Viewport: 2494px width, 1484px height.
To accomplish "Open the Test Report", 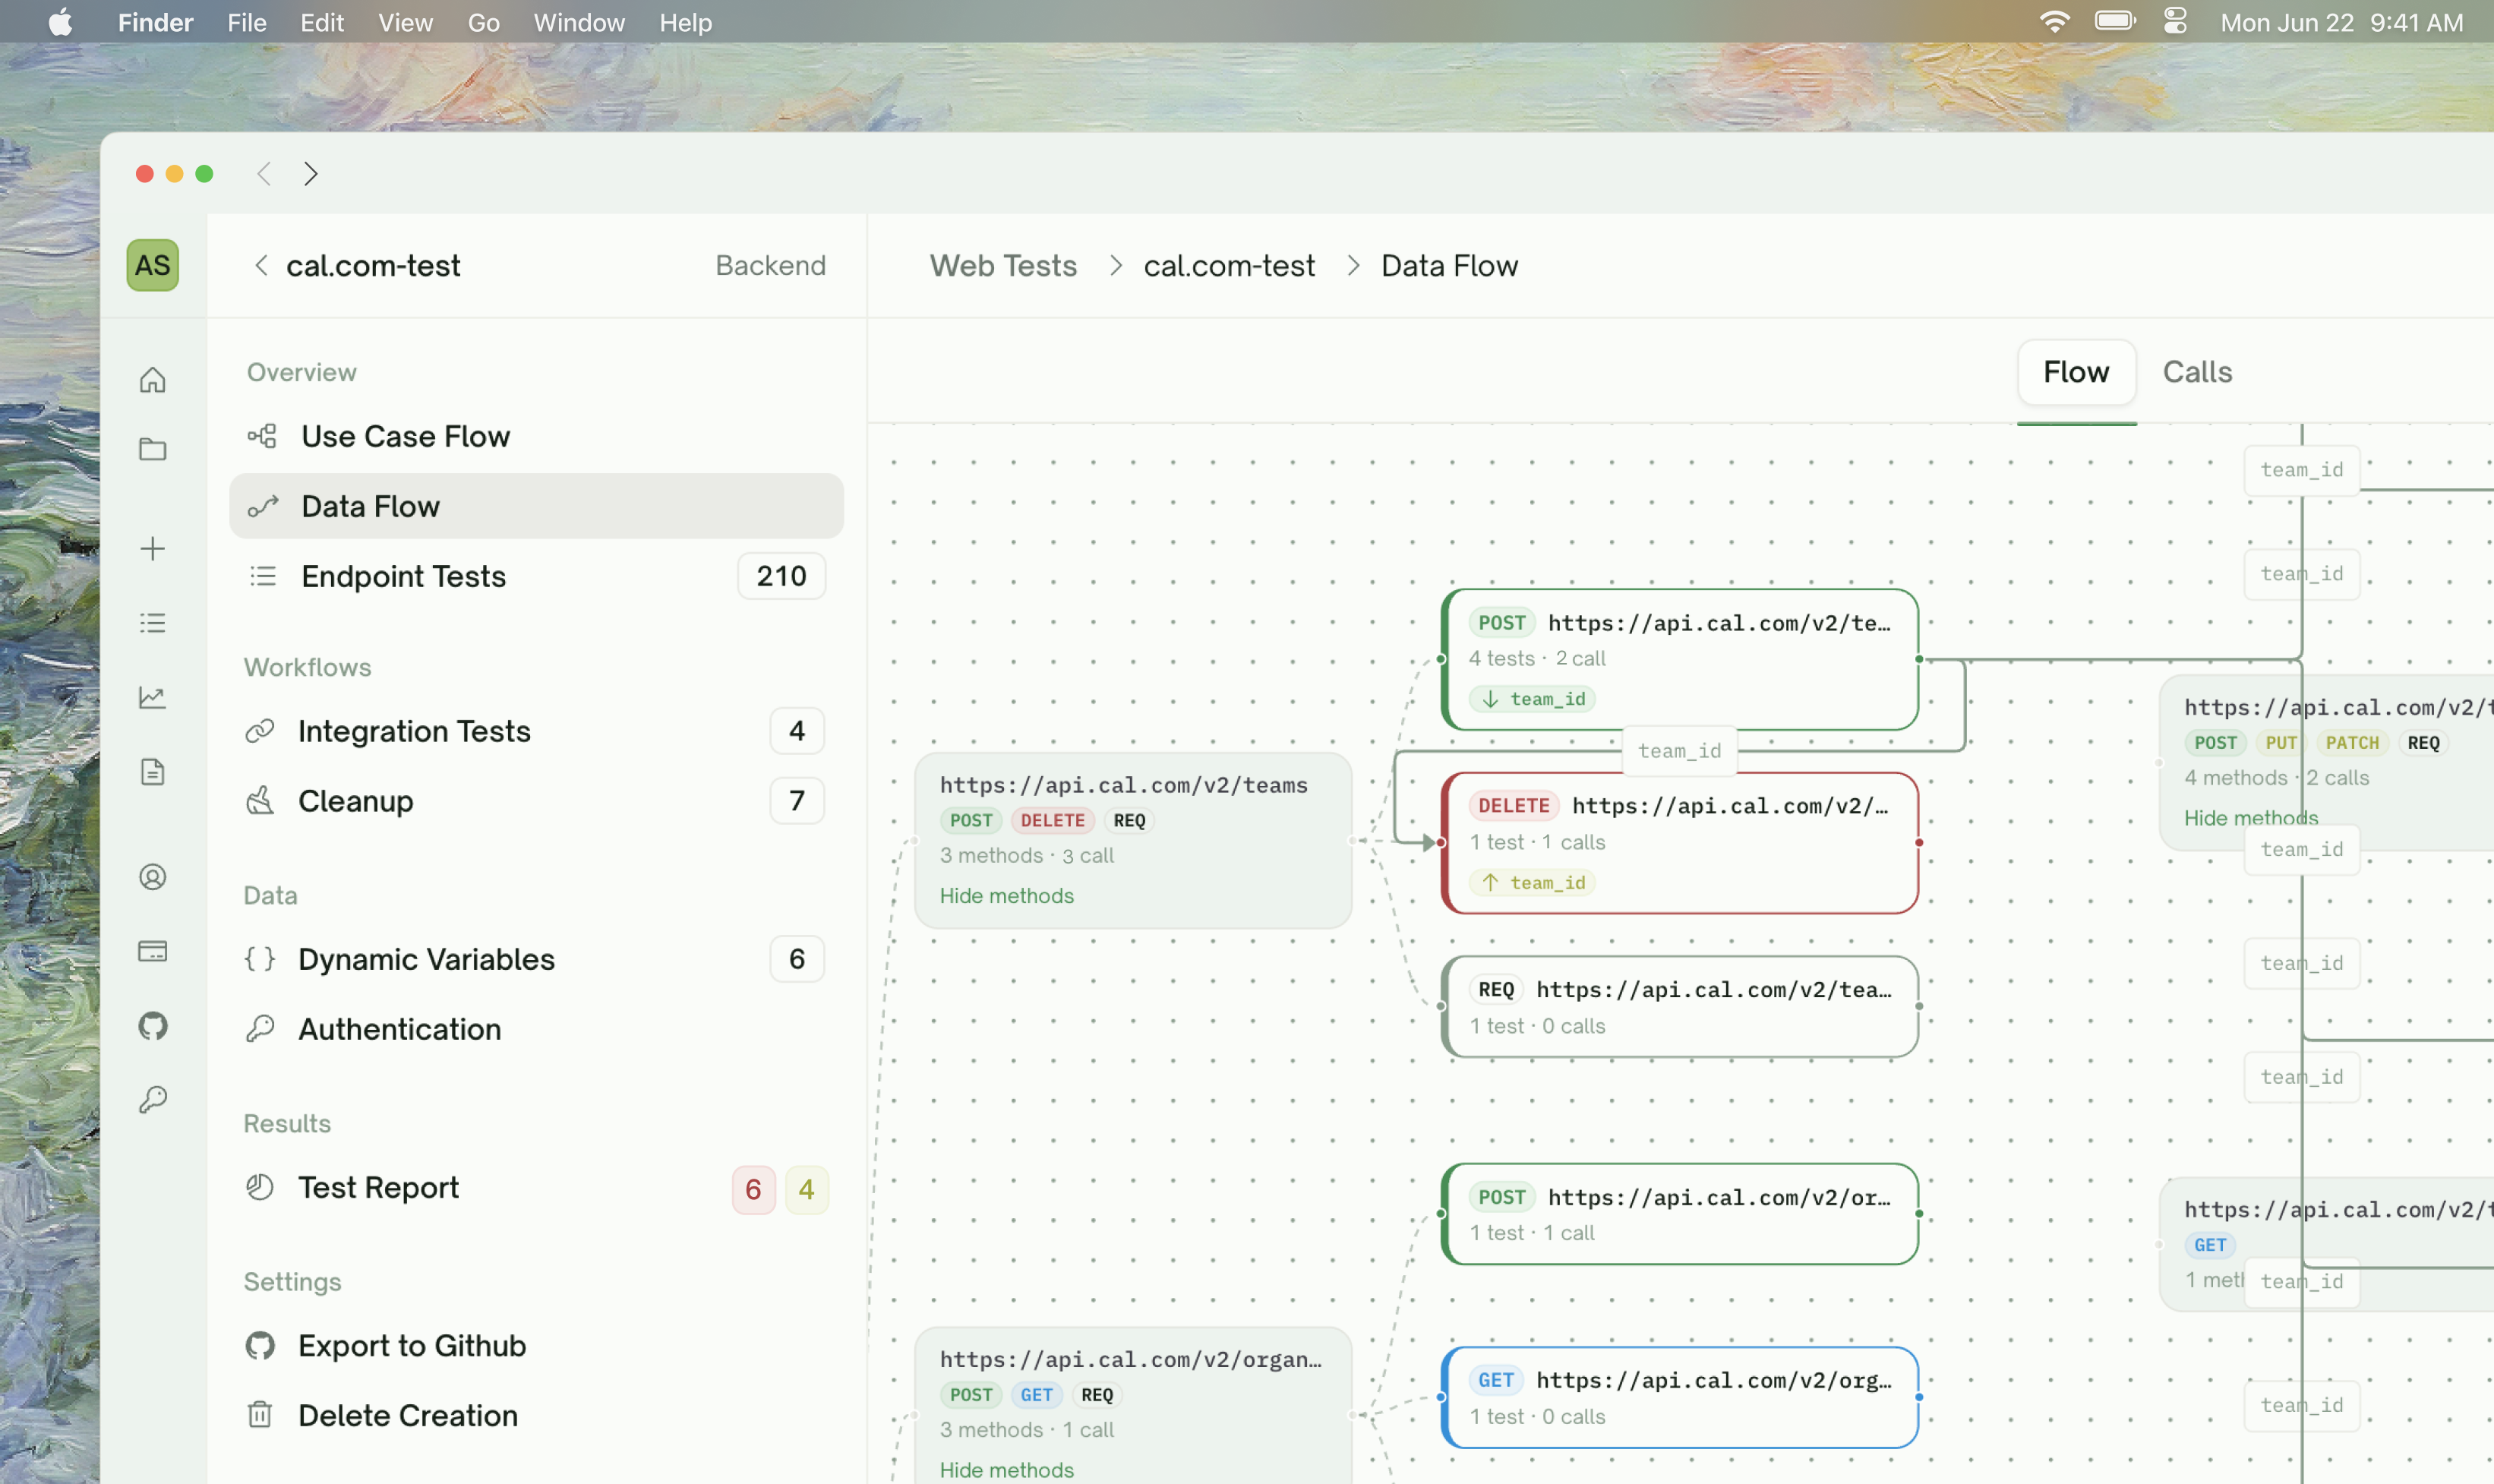I will pos(536,1188).
